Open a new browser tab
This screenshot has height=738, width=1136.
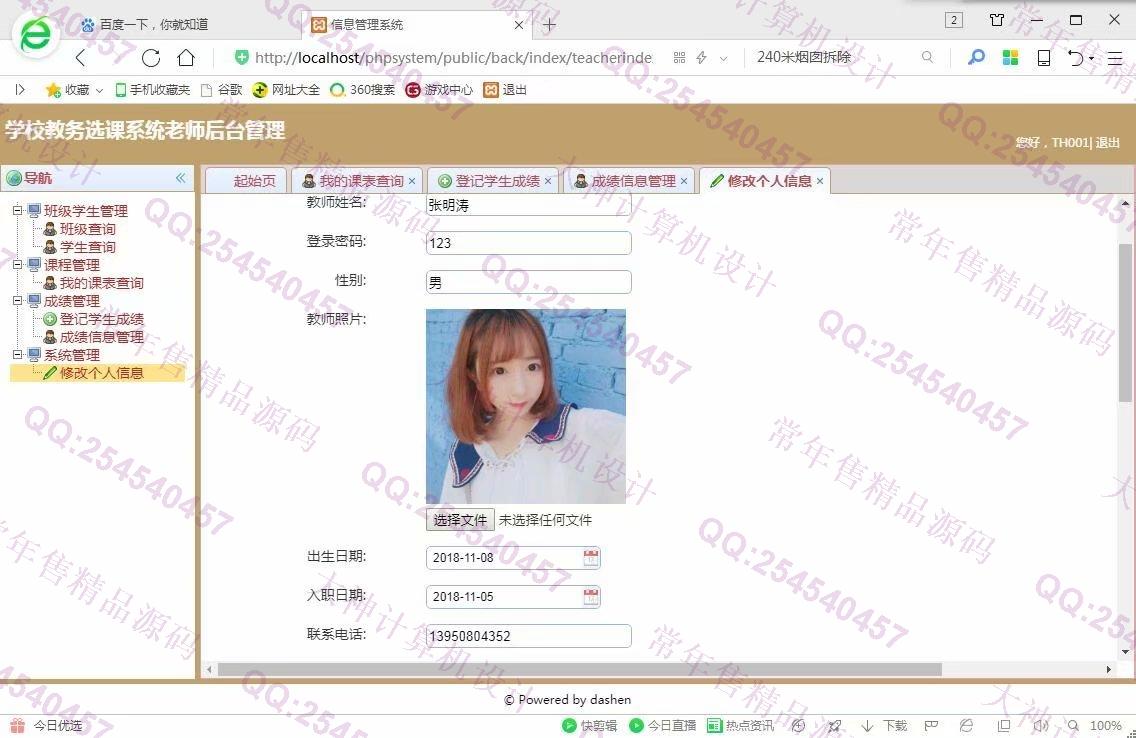click(x=550, y=25)
